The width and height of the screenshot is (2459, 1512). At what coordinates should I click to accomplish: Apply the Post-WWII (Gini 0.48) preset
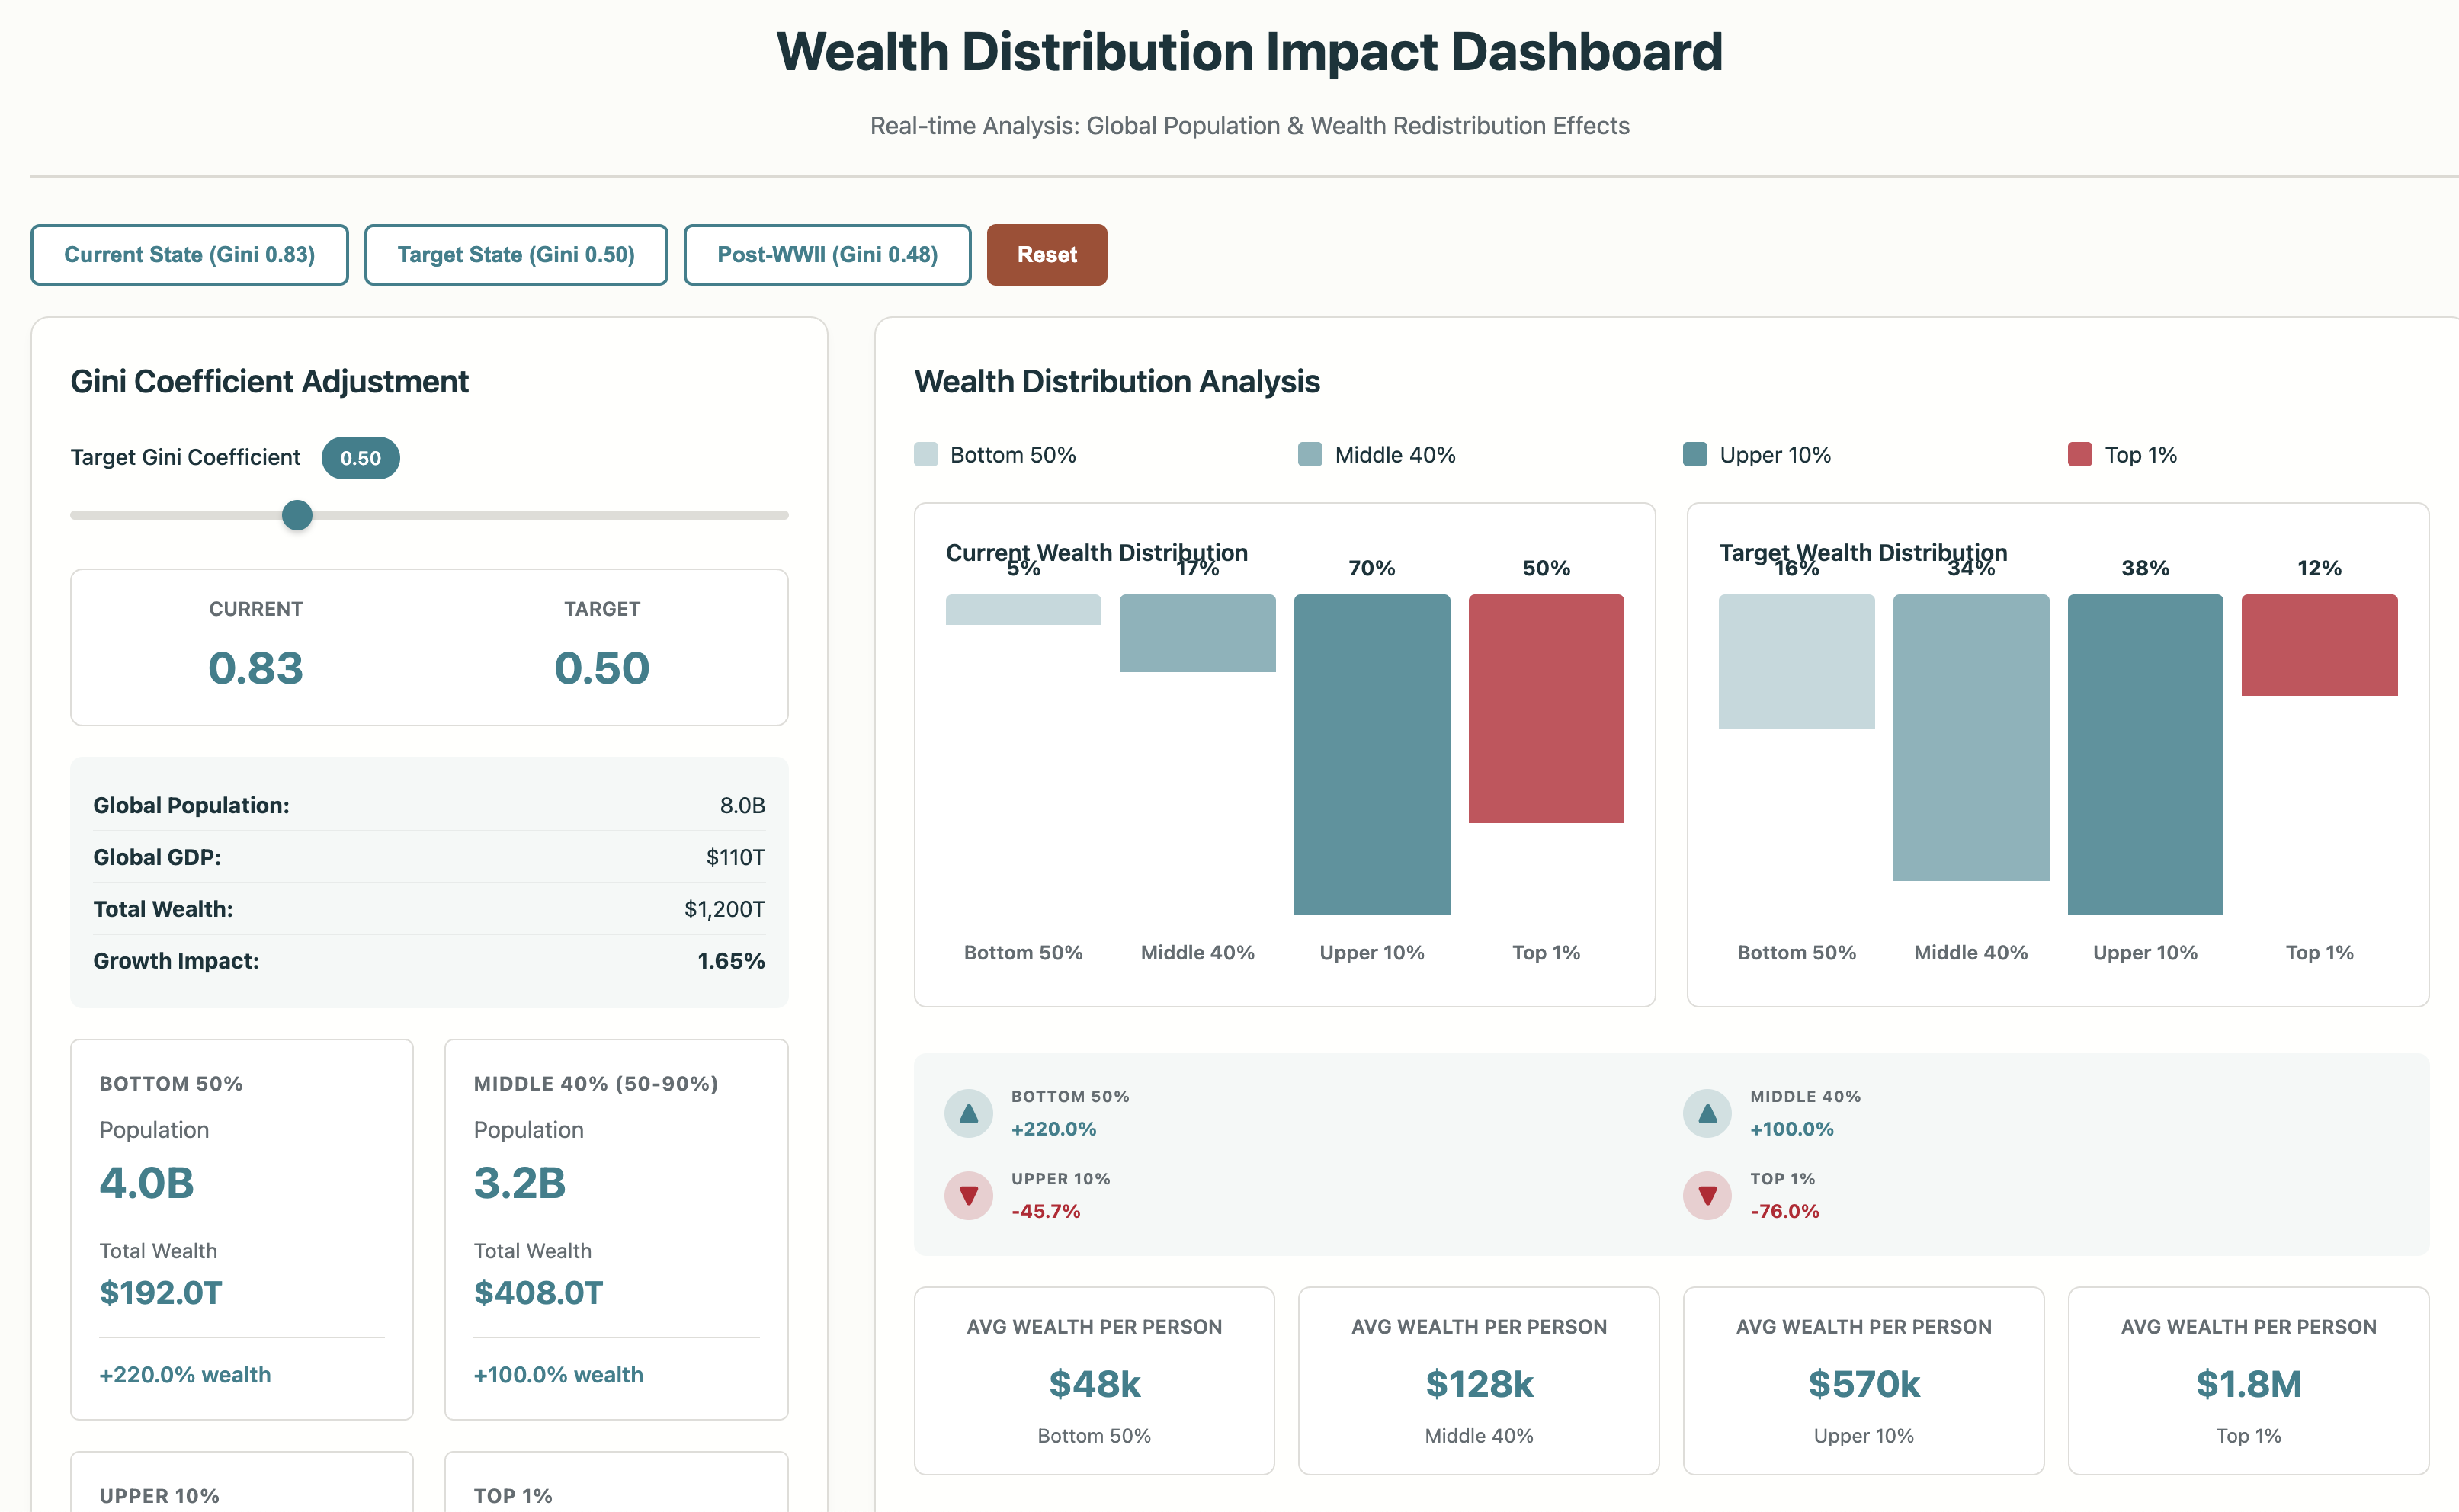(x=827, y=255)
